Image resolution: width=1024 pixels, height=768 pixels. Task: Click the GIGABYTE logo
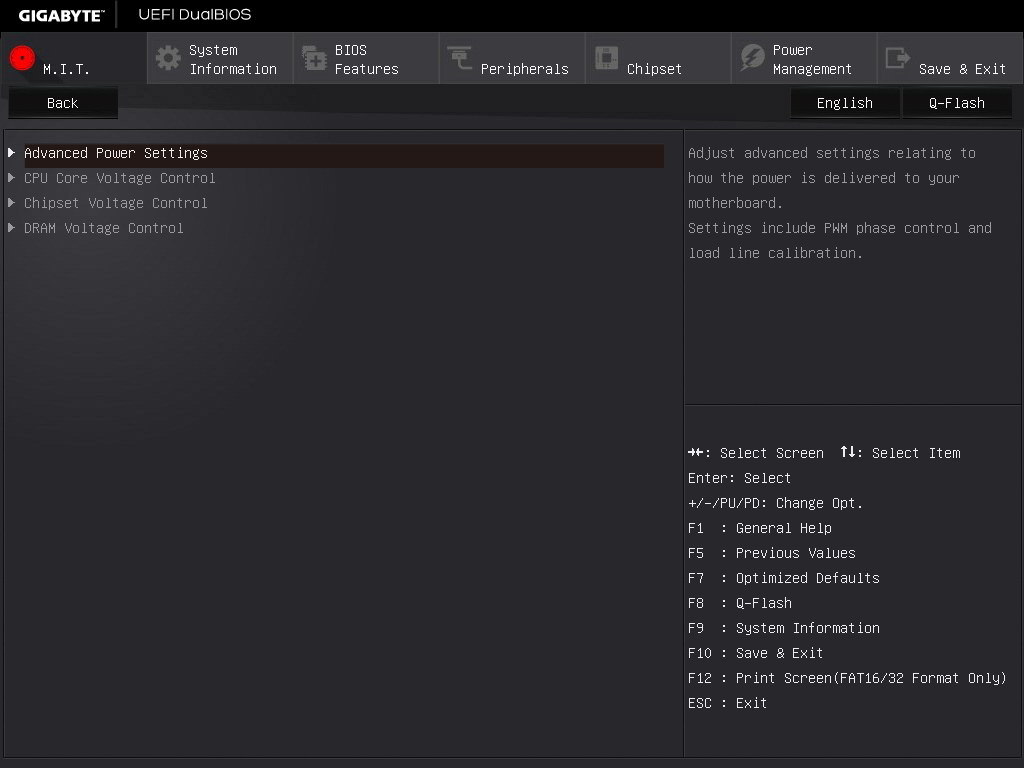61,15
